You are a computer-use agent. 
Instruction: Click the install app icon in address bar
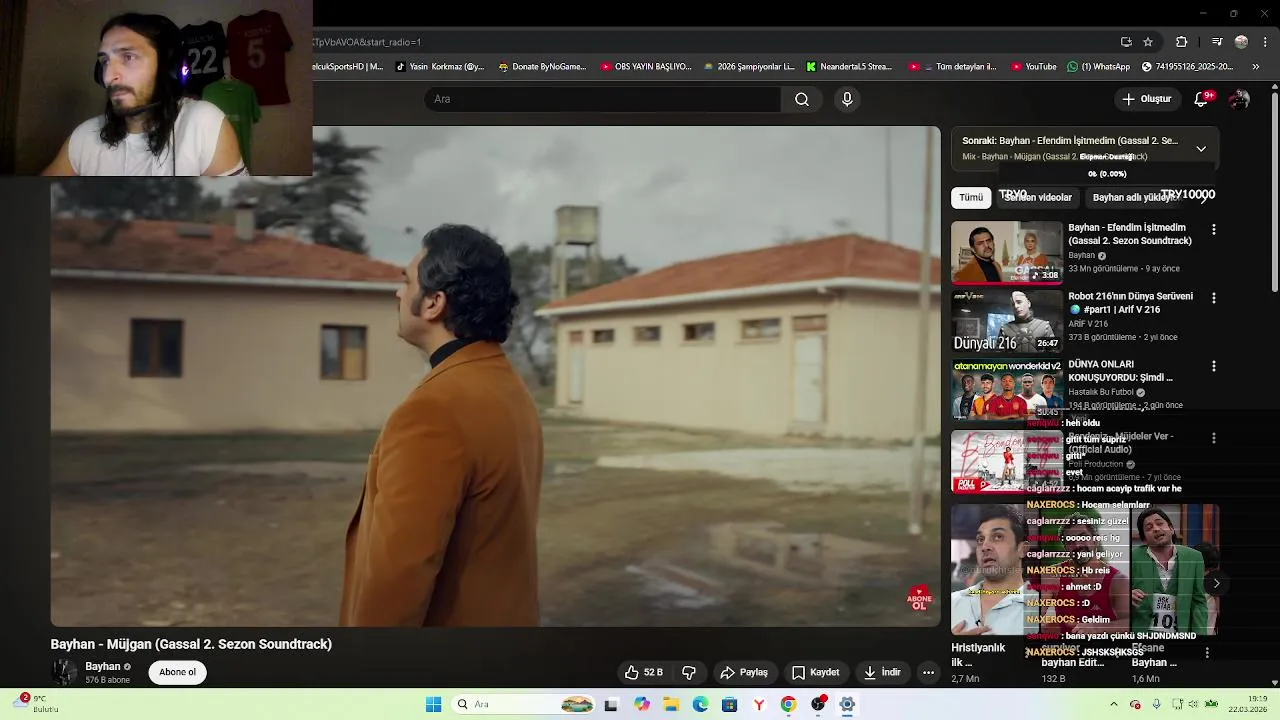pyautogui.click(x=1126, y=42)
